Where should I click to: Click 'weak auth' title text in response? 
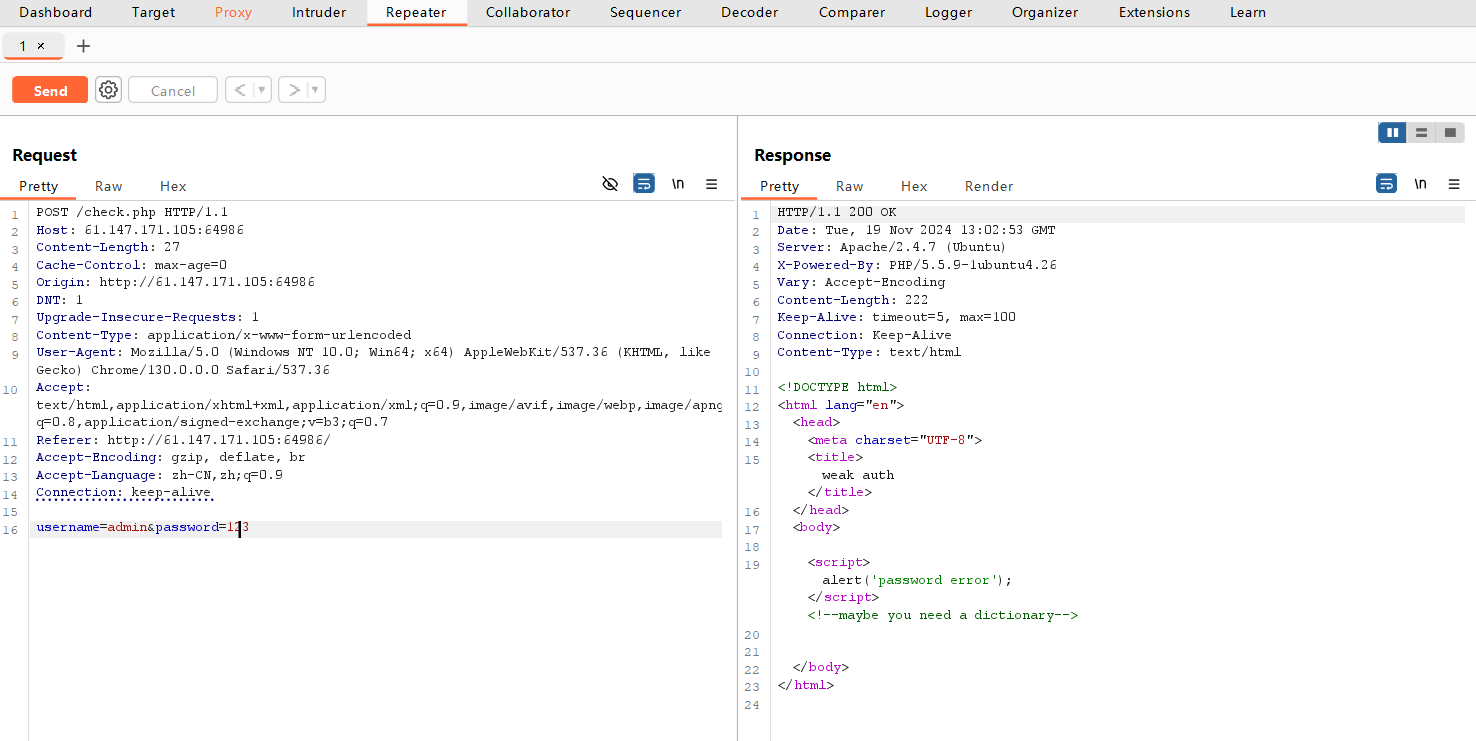coord(858,475)
